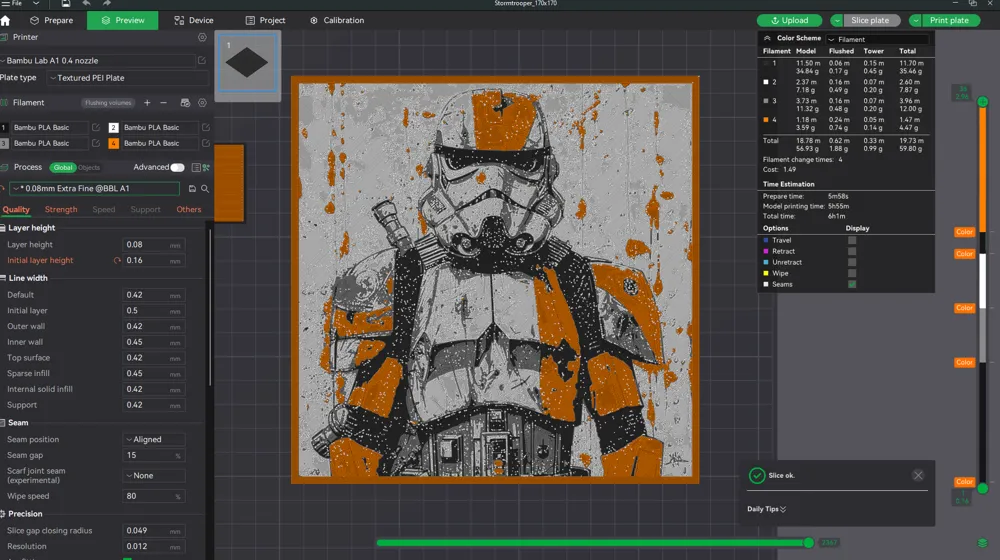Switch to the Project tab

tap(265, 20)
